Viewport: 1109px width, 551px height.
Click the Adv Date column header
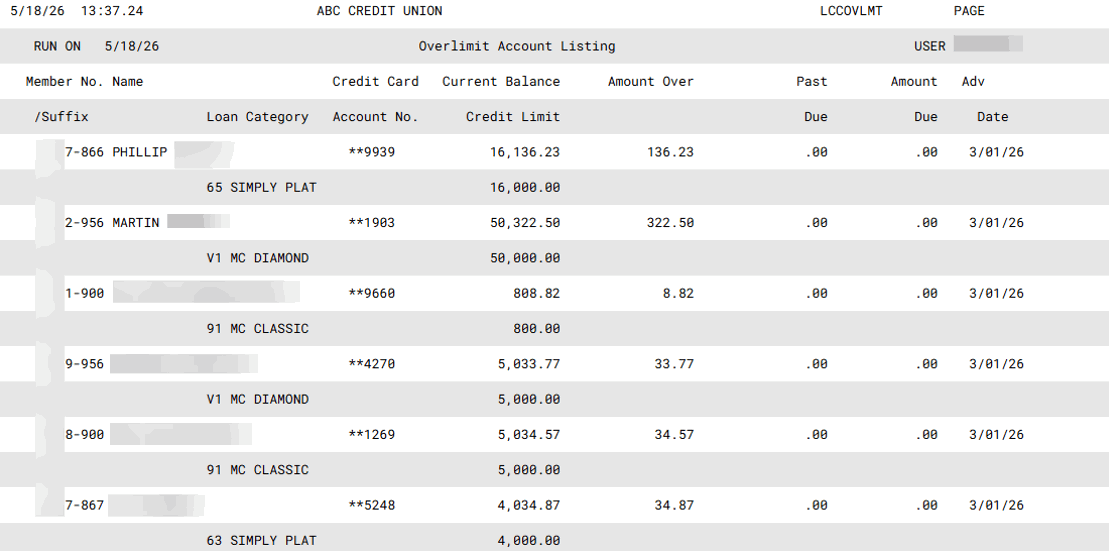click(x=985, y=100)
